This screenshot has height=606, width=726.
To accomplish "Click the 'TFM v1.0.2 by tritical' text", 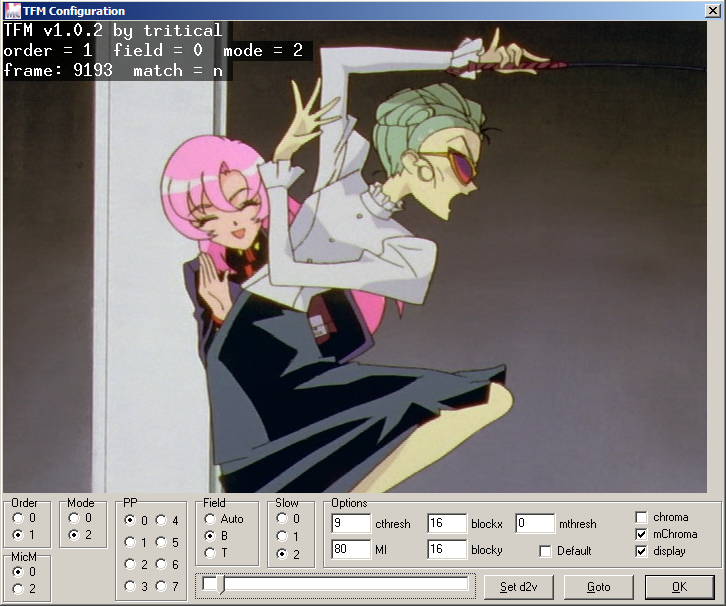I will 113,31.
